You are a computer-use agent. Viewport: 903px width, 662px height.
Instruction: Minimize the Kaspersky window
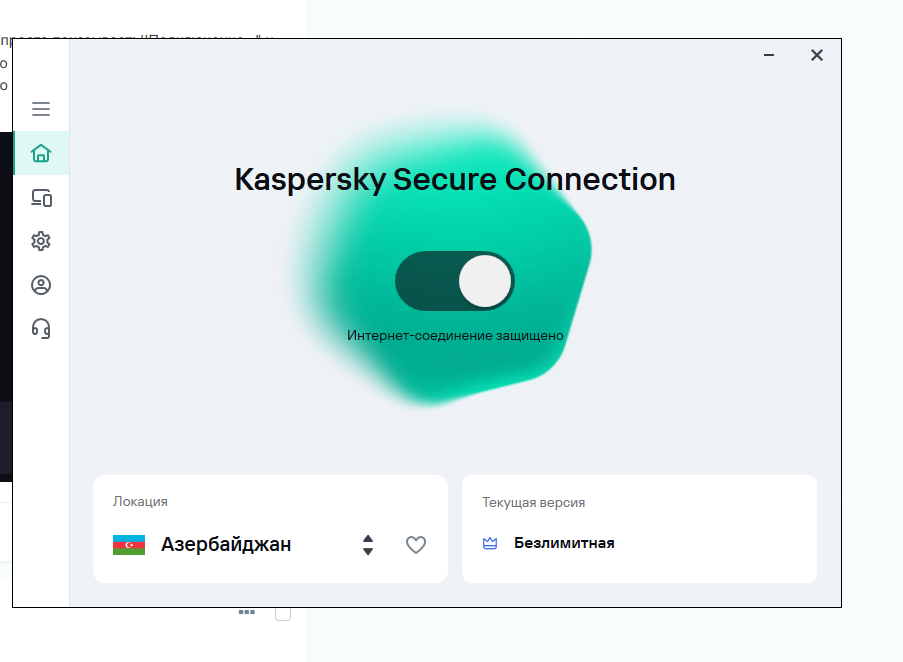pos(769,55)
